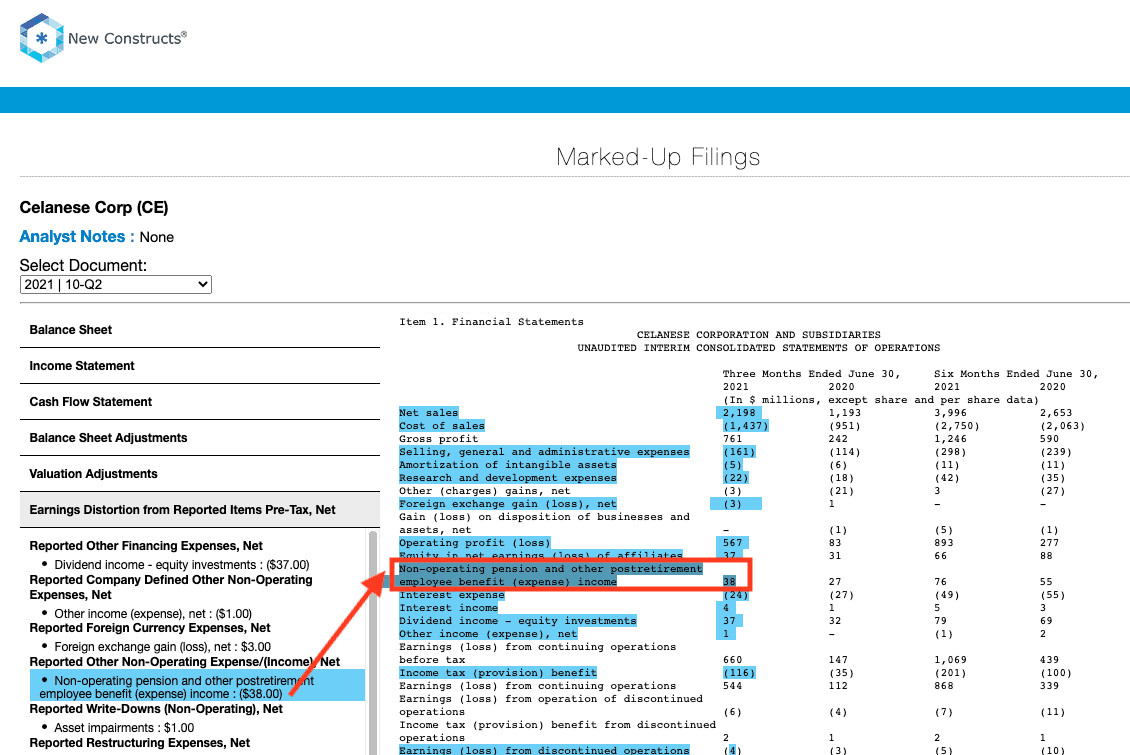The width and height of the screenshot is (1130, 755).
Task: Click the Celanese Corp (CE) company title
Action: point(94,207)
